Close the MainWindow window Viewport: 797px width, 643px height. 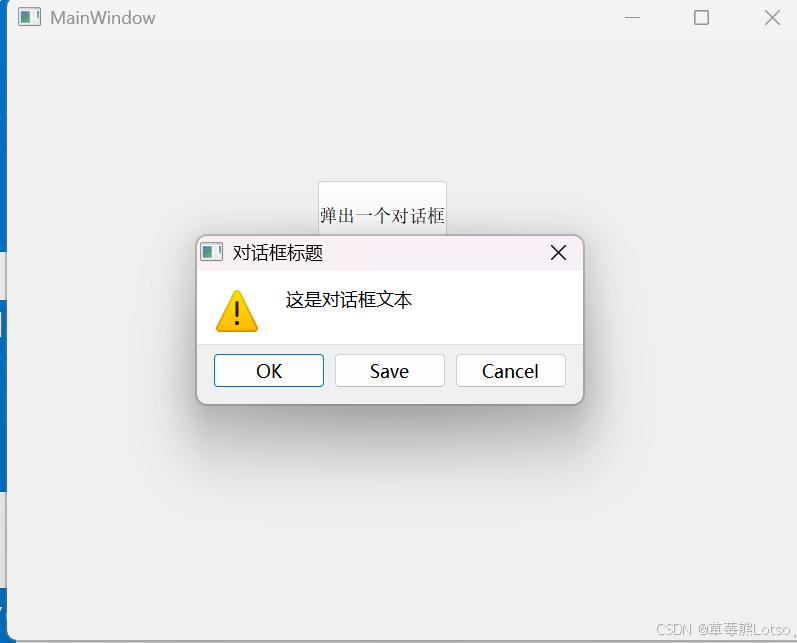pos(772,18)
